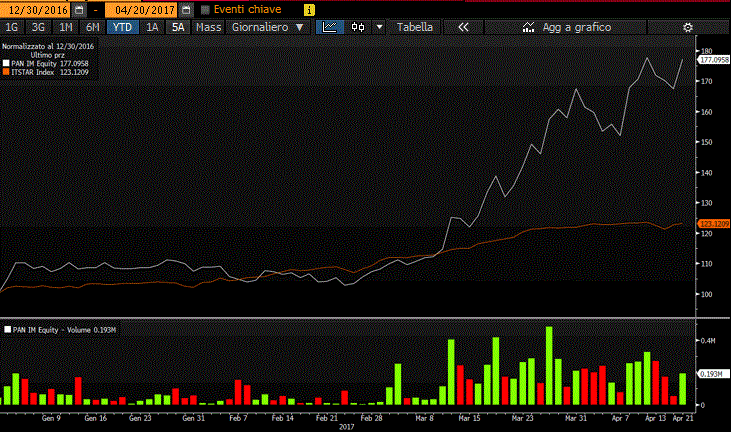Screen dimensions: 731x432
Task: Expand the chart type dropdown arrow
Action: [378, 27]
